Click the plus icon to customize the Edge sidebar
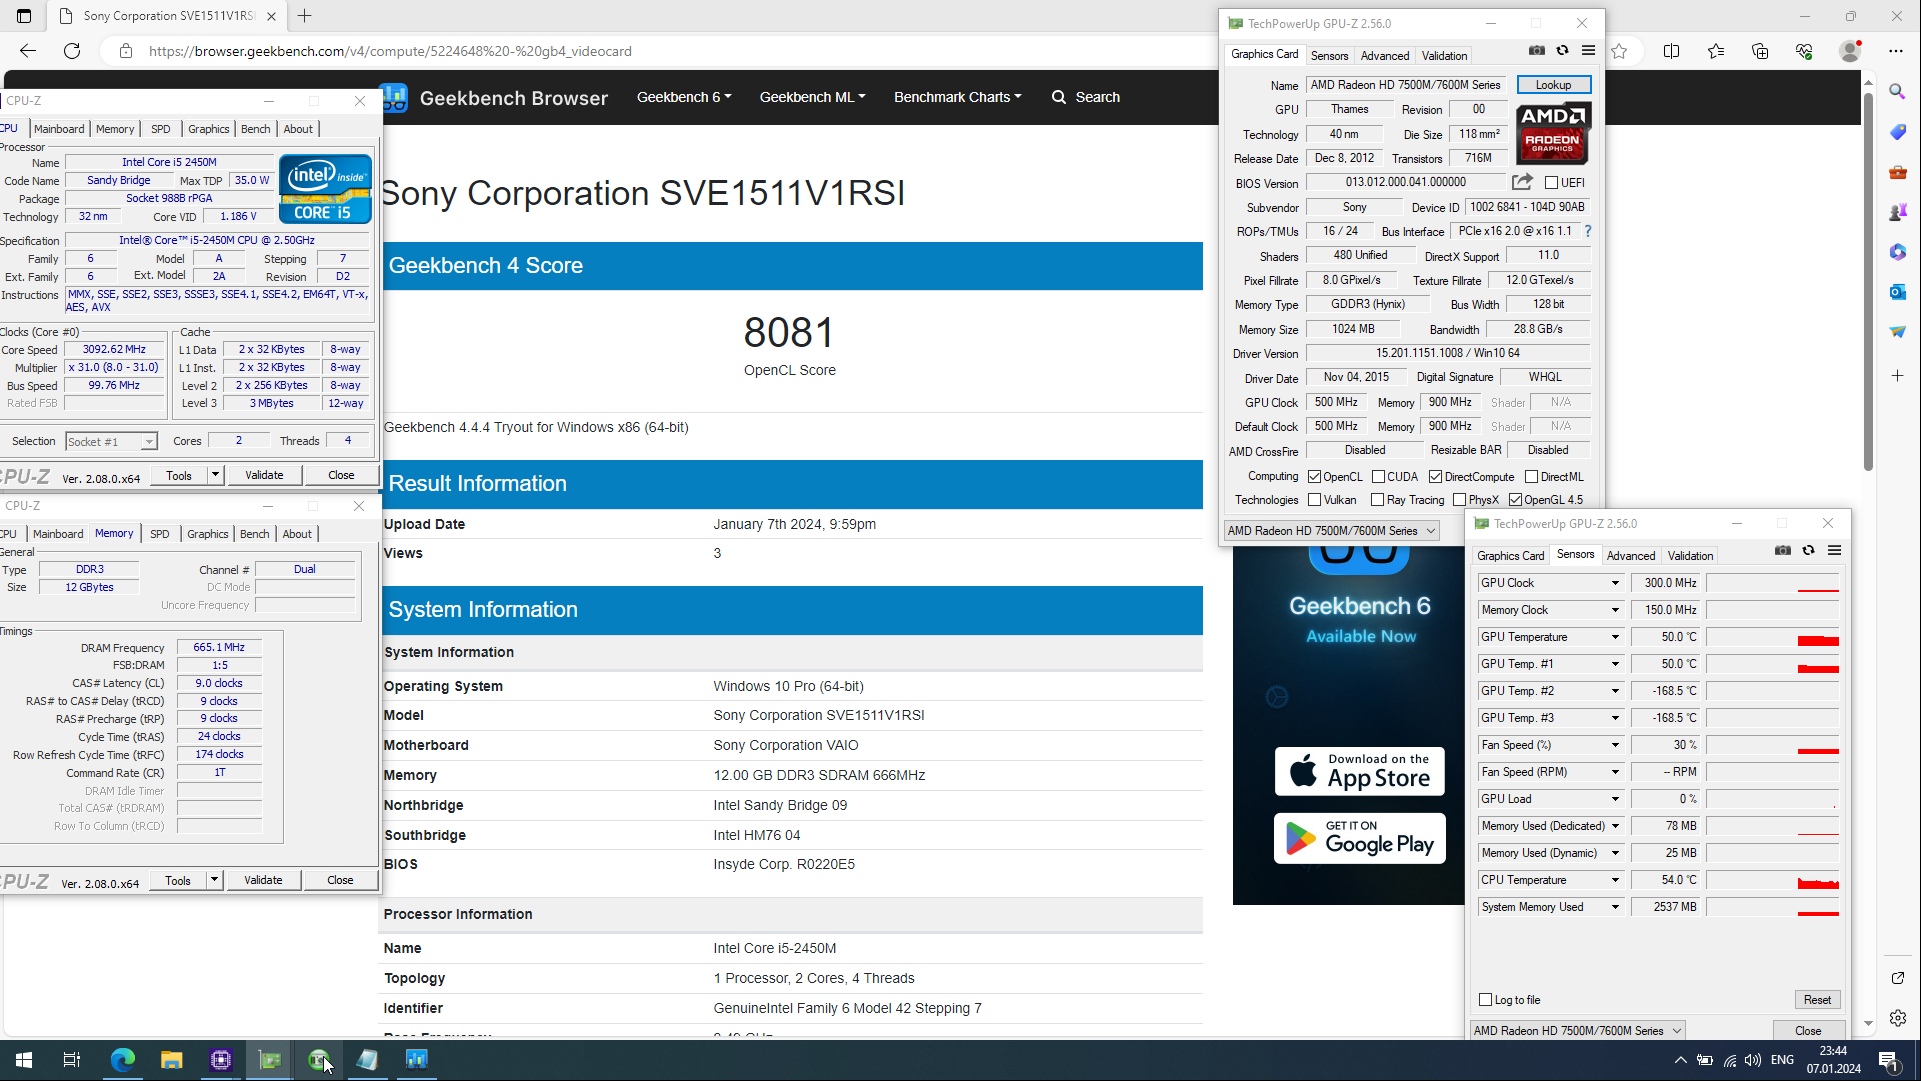The width and height of the screenshot is (1921, 1081). pos(1897,376)
